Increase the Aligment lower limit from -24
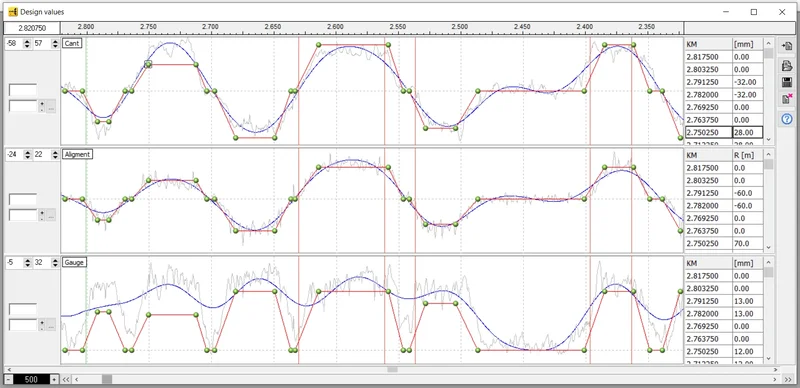 pyautogui.click(x=27, y=152)
